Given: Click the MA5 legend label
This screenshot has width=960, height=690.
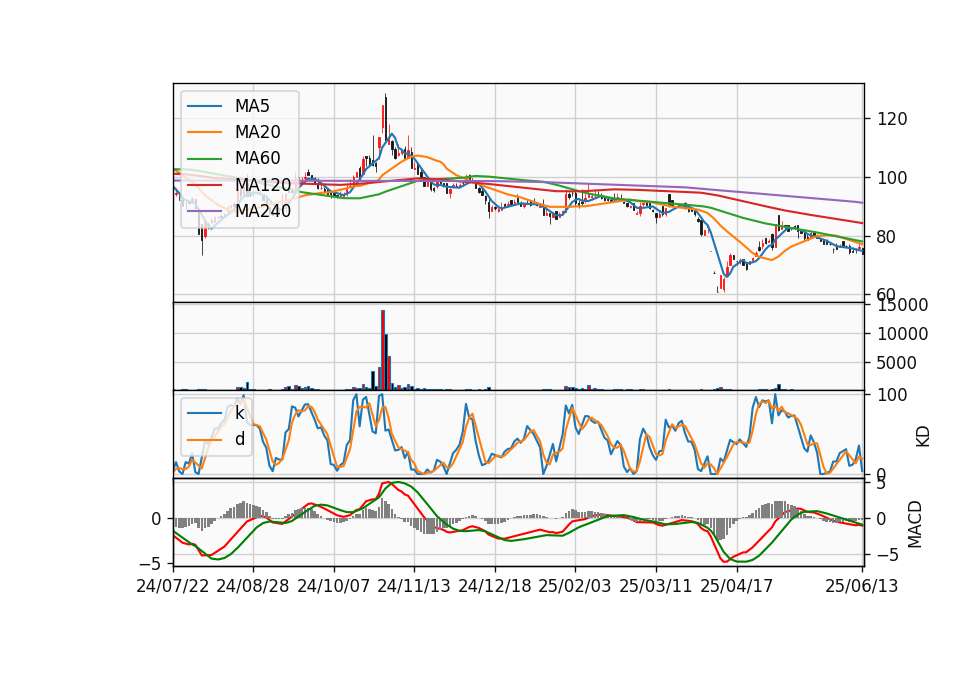Looking at the screenshot, I should pos(252,106).
